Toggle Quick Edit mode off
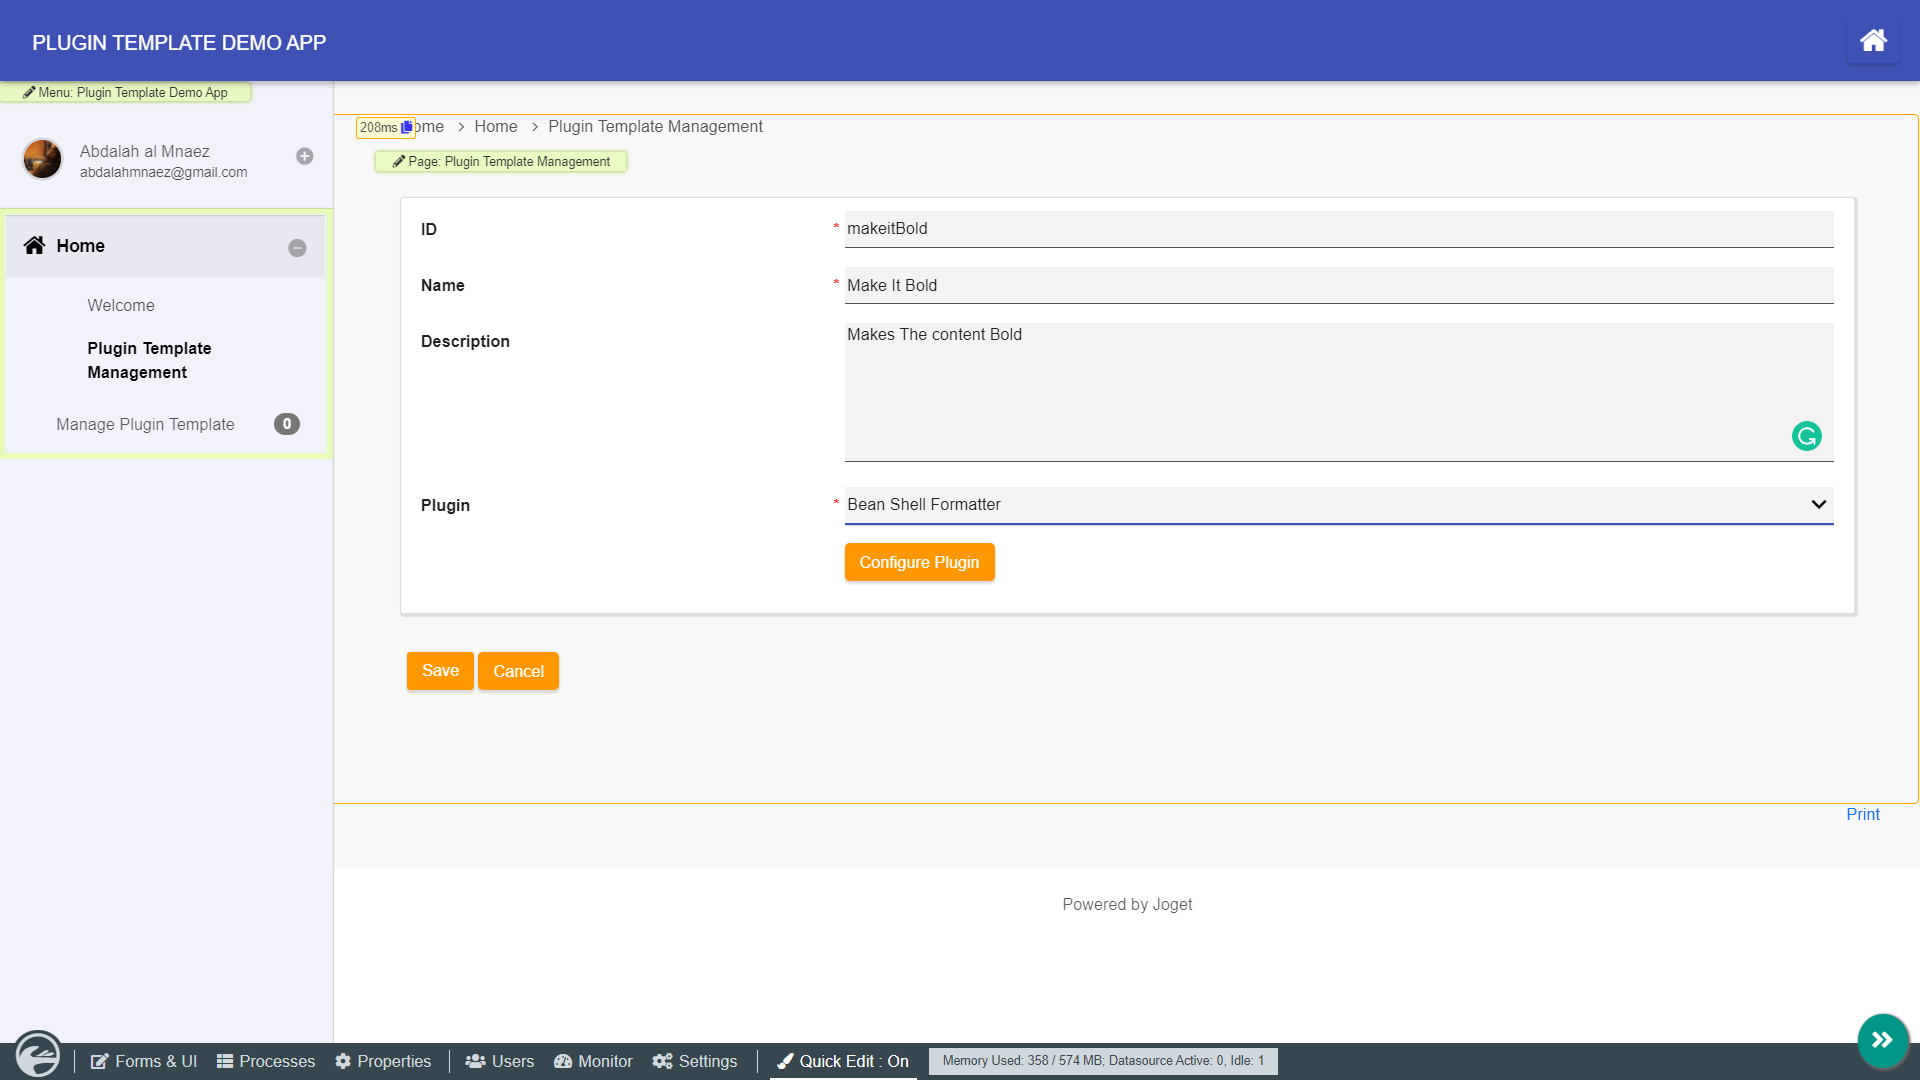This screenshot has width=1920, height=1080. [x=843, y=1061]
